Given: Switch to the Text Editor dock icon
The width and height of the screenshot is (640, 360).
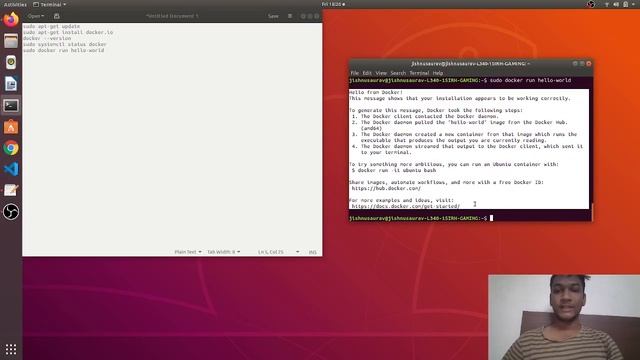Looking at the screenshot, I should (11, 190).
